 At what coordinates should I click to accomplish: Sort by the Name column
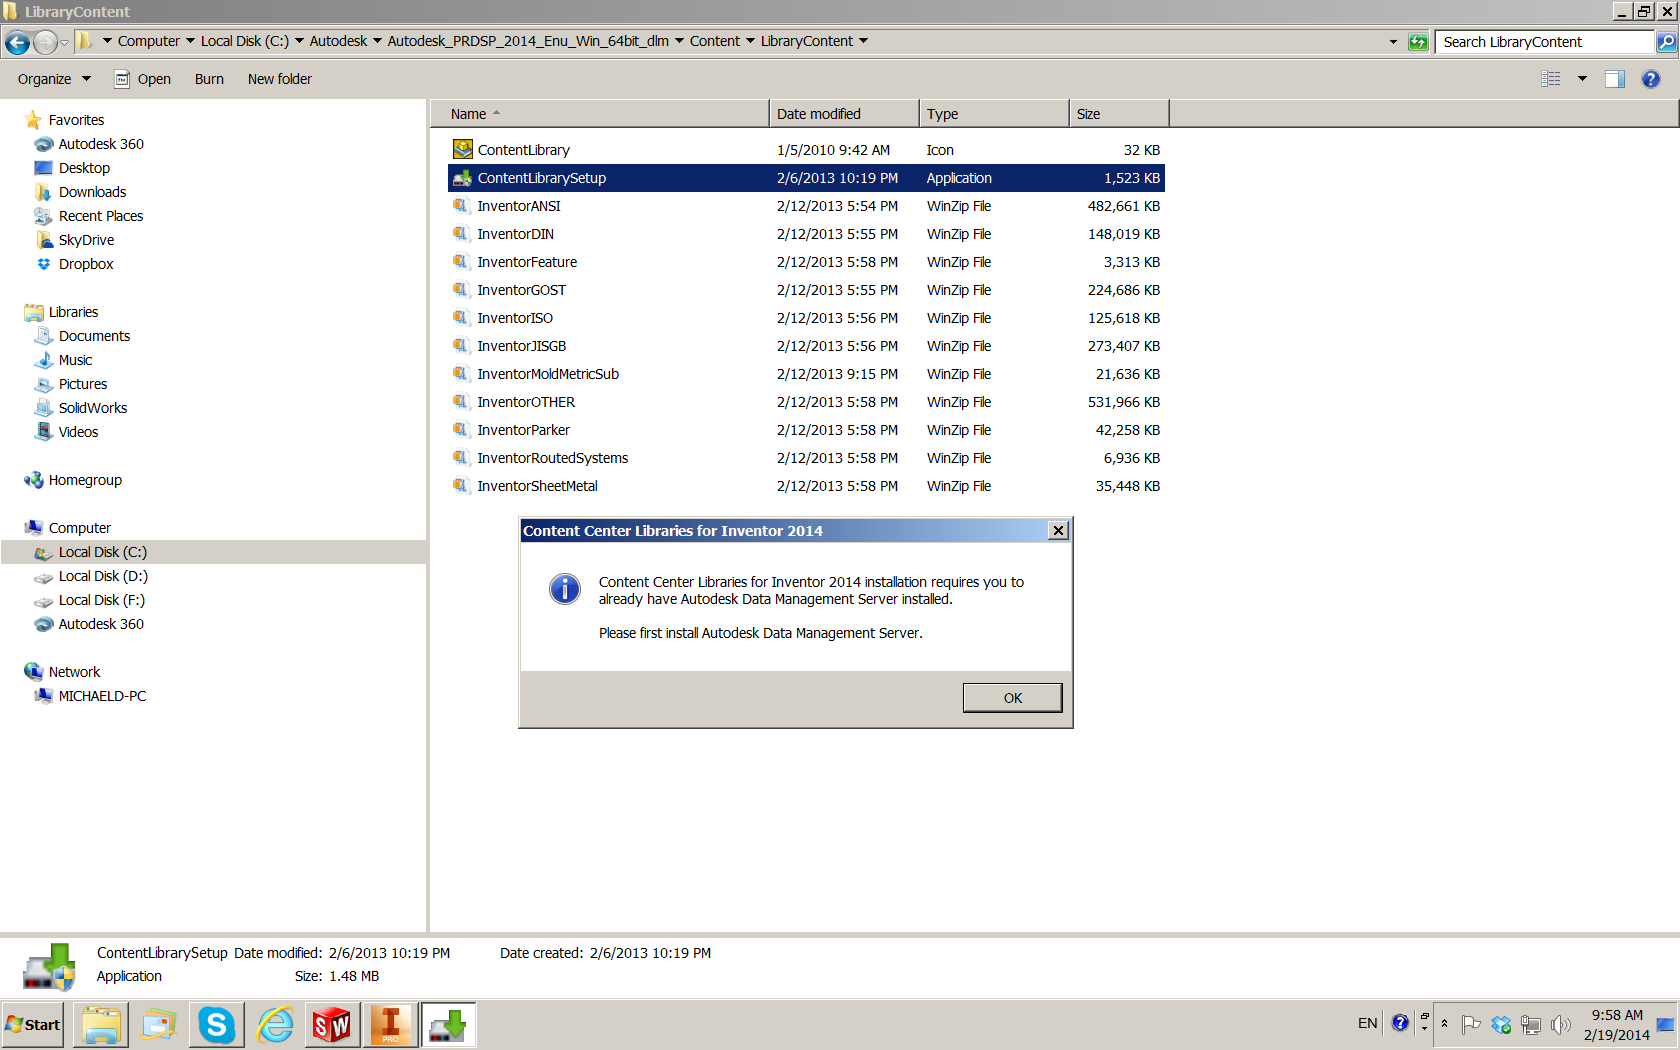(x=600, y=114)
